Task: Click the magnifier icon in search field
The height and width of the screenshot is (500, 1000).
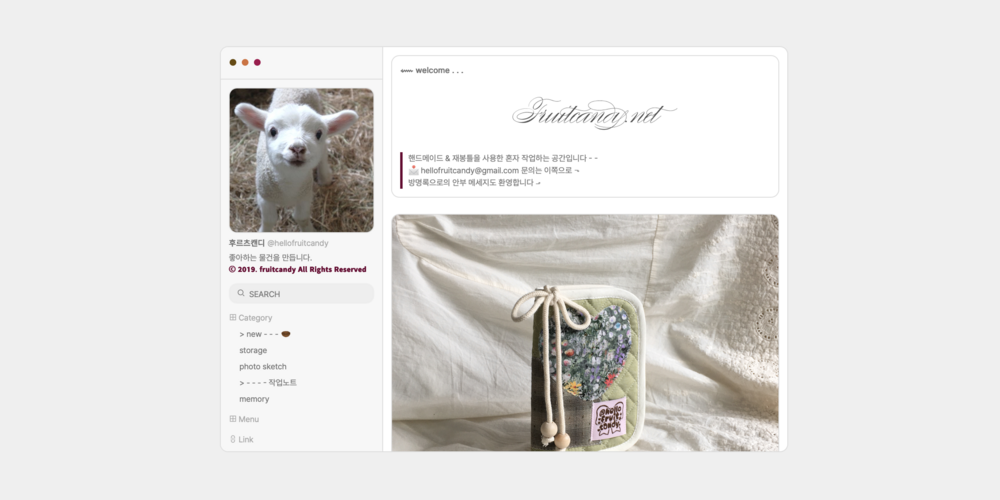Action: [x=241, y=293]
